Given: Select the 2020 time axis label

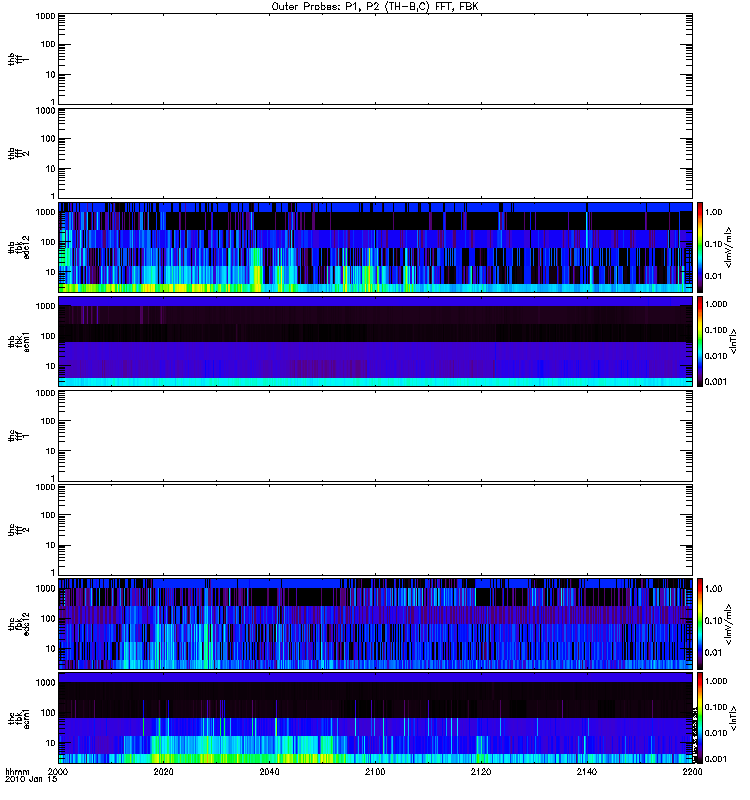Looking at the screenshot, I should pos(163,771).
